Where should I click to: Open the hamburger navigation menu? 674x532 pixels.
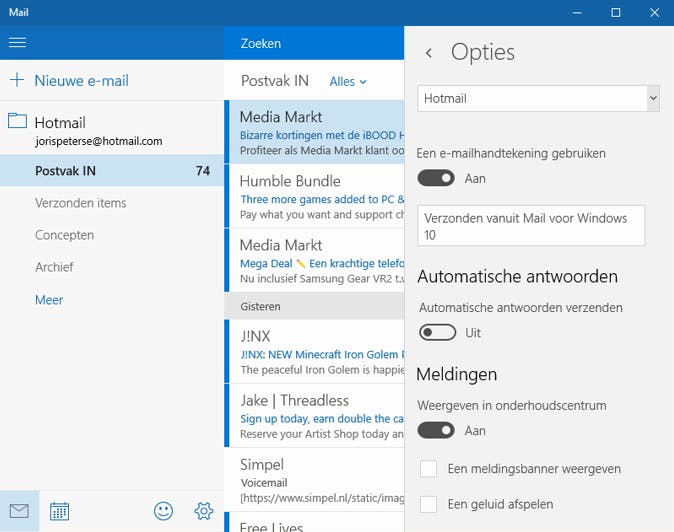click(x=17, y=42)
